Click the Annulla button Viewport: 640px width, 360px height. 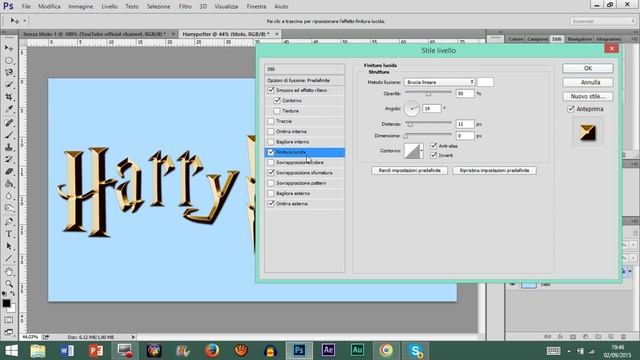tap(588, 82)
